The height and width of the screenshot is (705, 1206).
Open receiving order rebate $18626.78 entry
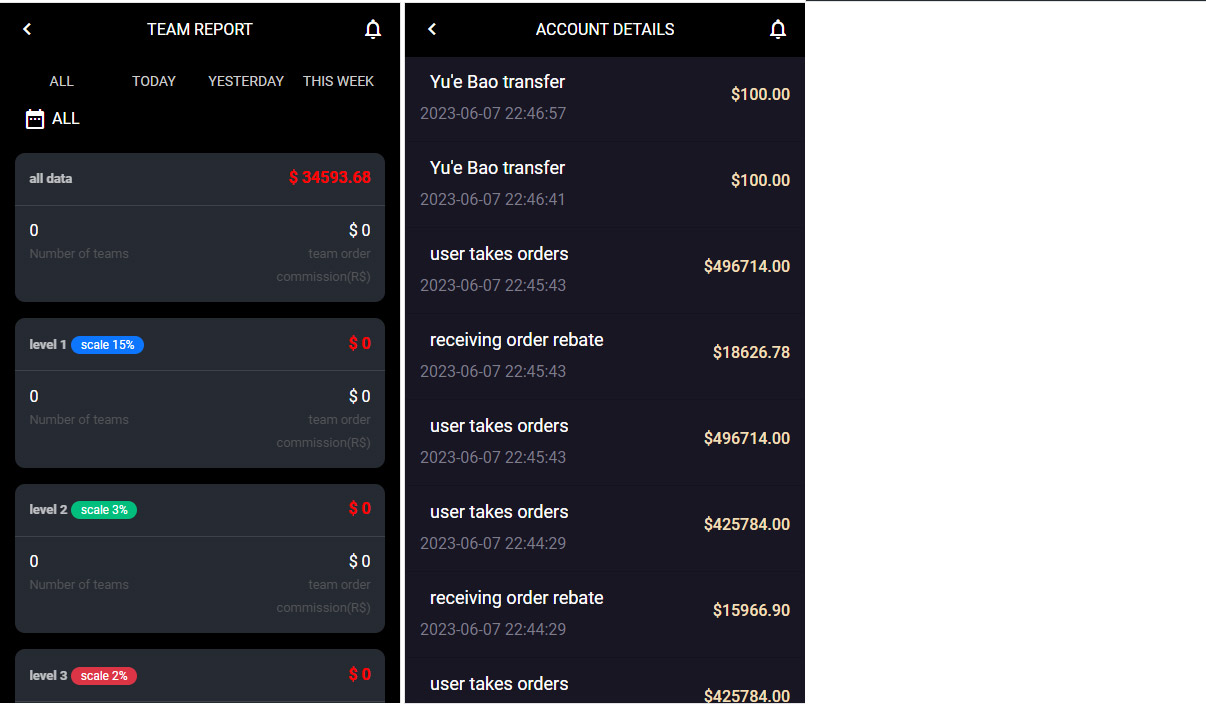coord(604,355)
